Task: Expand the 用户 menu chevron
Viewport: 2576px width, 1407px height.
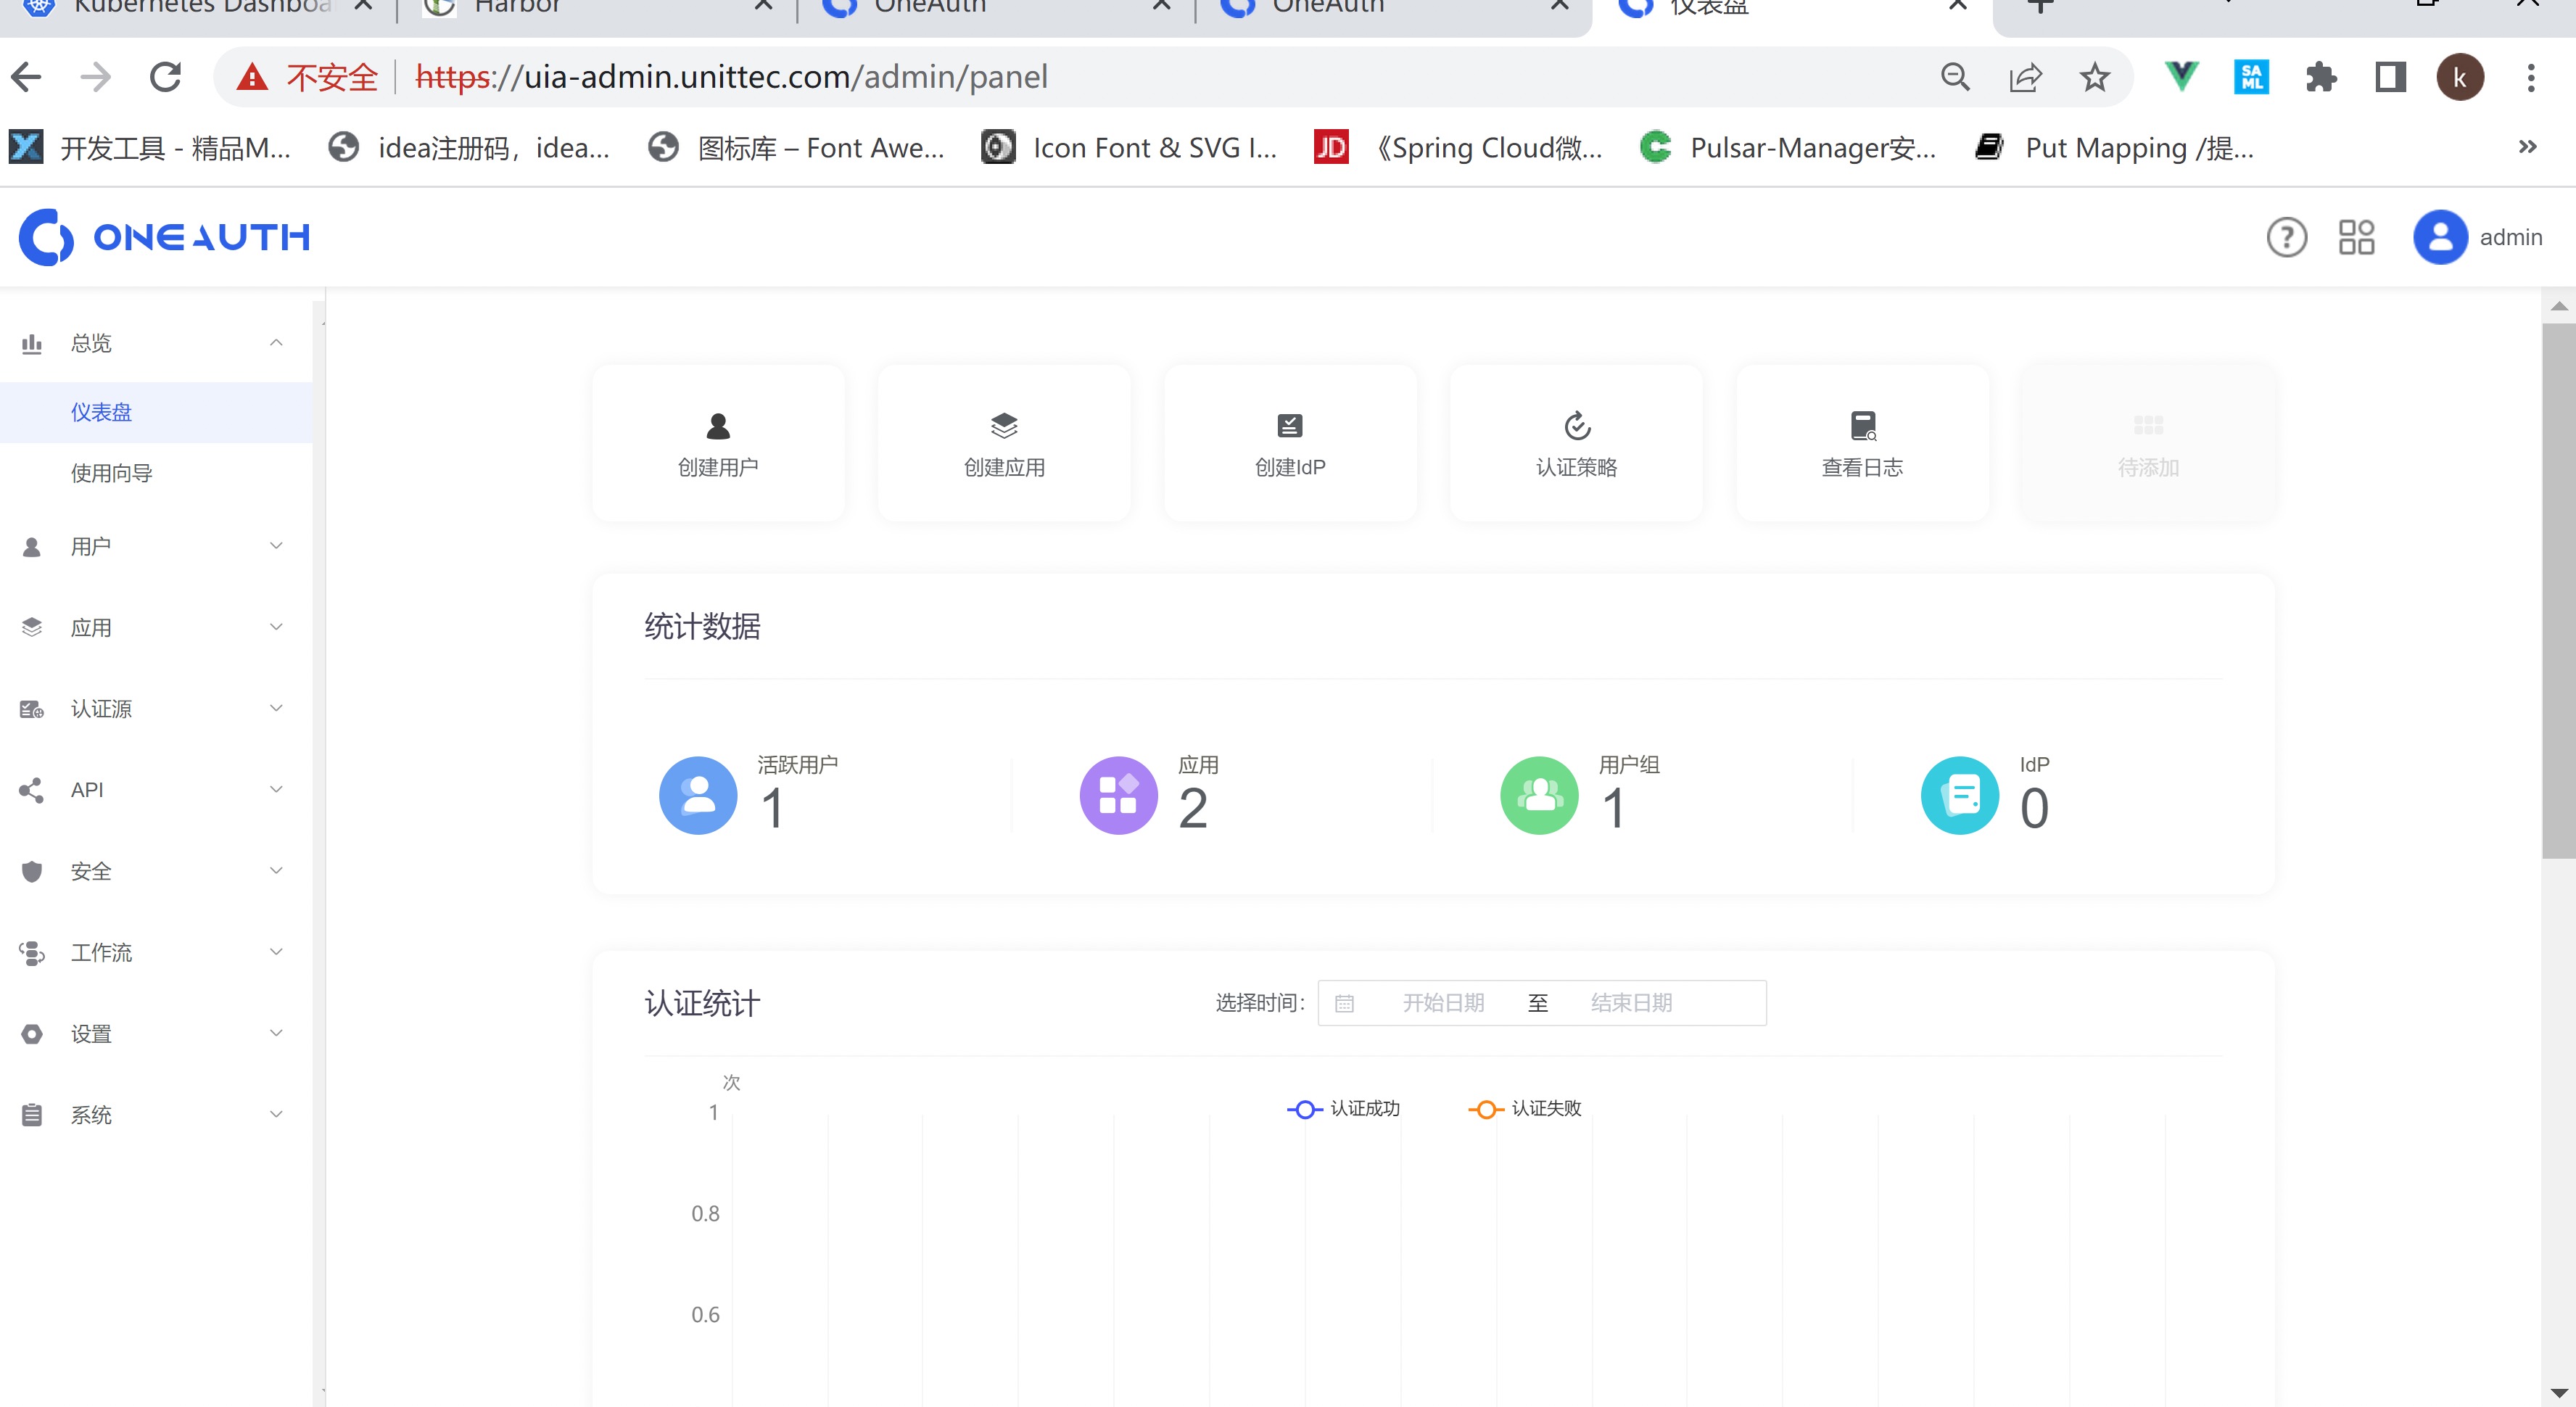Action: coord(276,546)
